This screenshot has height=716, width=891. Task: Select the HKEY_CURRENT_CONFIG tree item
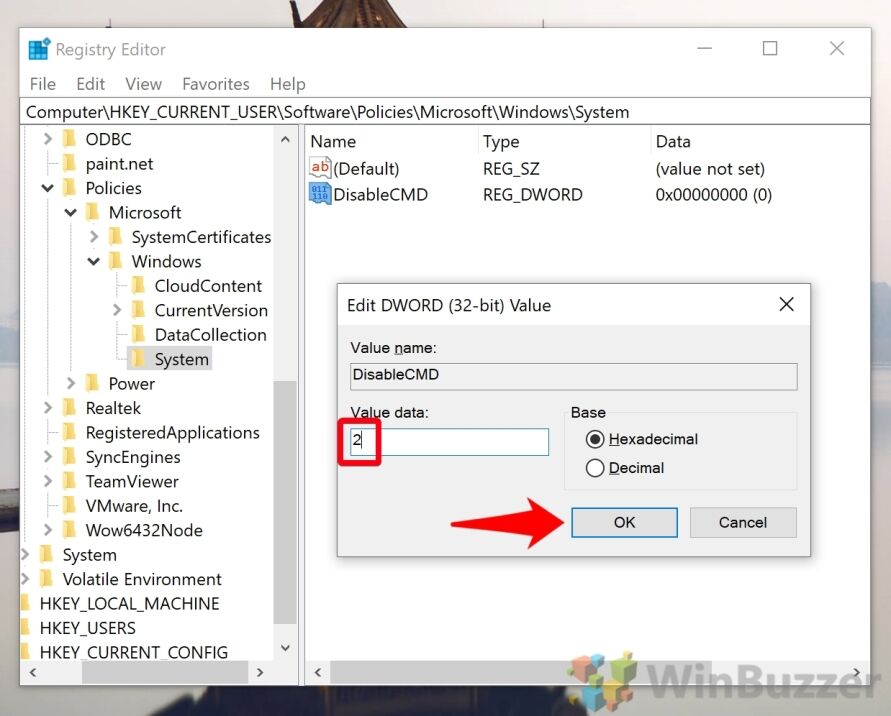coord(134,652)
